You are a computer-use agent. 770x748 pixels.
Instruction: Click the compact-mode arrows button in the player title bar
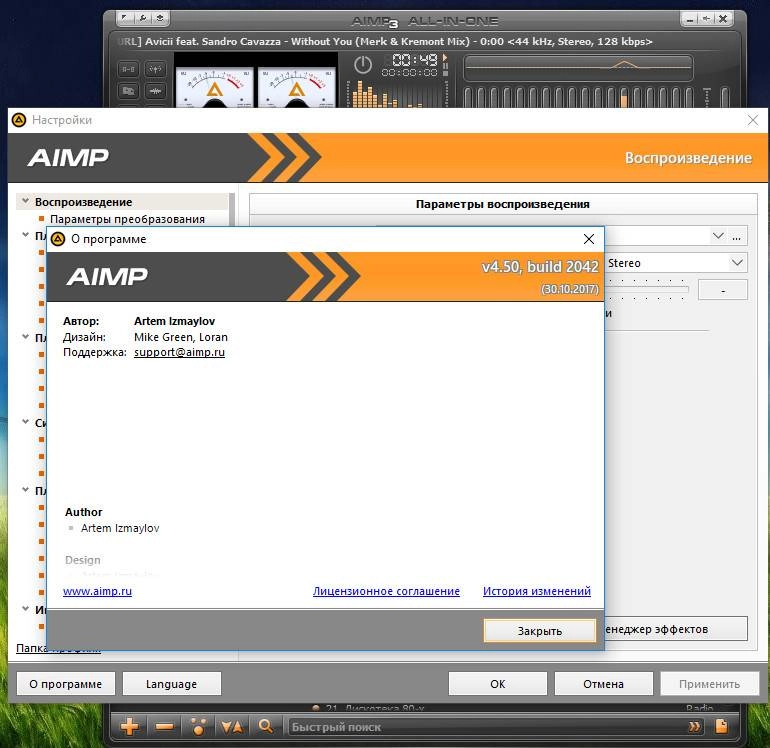click(706, 19)
